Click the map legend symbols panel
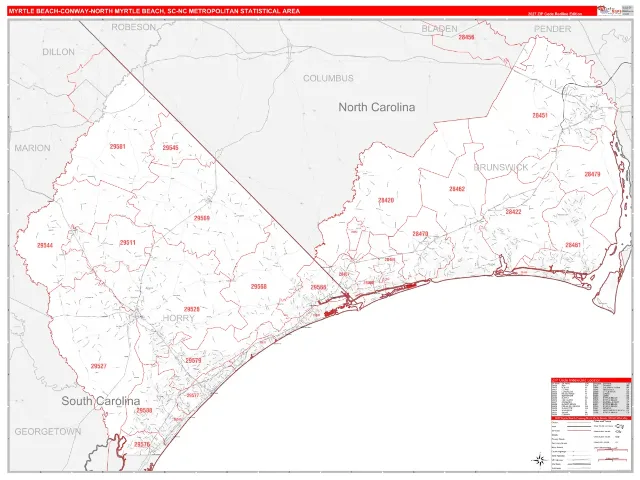This screenshot has height=480, width=640. coord(591,446)
